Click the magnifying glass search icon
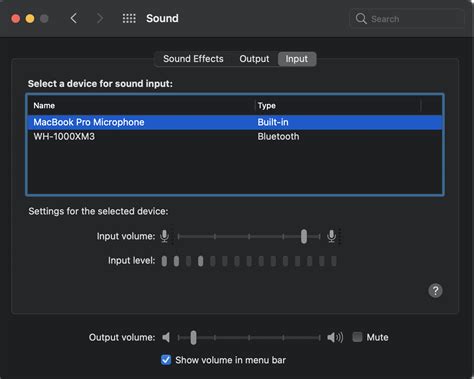 [x=361, y=19]
